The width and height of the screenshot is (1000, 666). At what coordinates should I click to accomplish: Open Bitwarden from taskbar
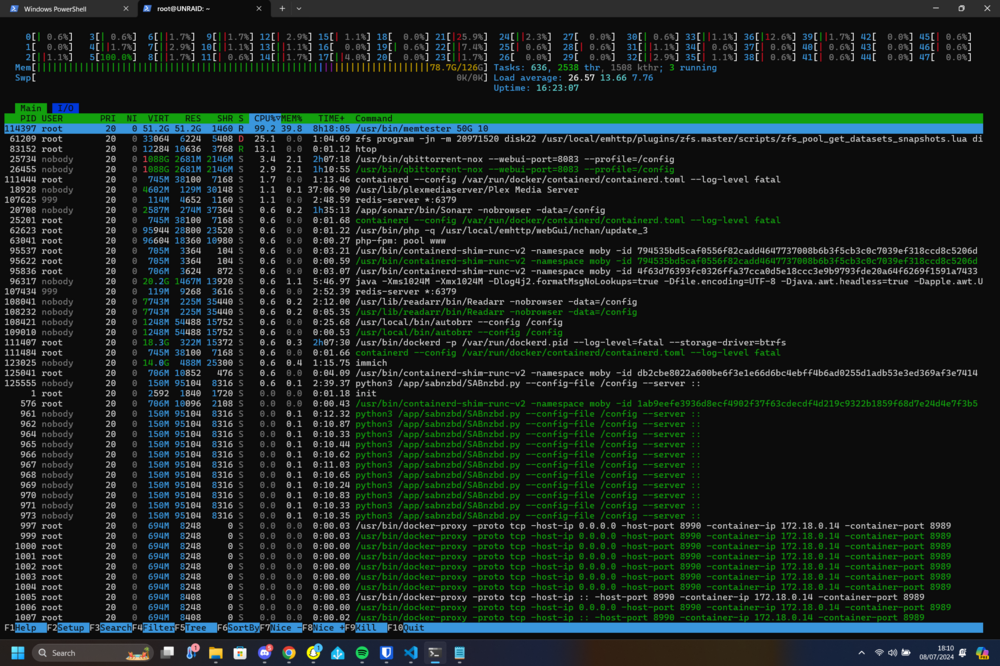[x=386, y=653]
